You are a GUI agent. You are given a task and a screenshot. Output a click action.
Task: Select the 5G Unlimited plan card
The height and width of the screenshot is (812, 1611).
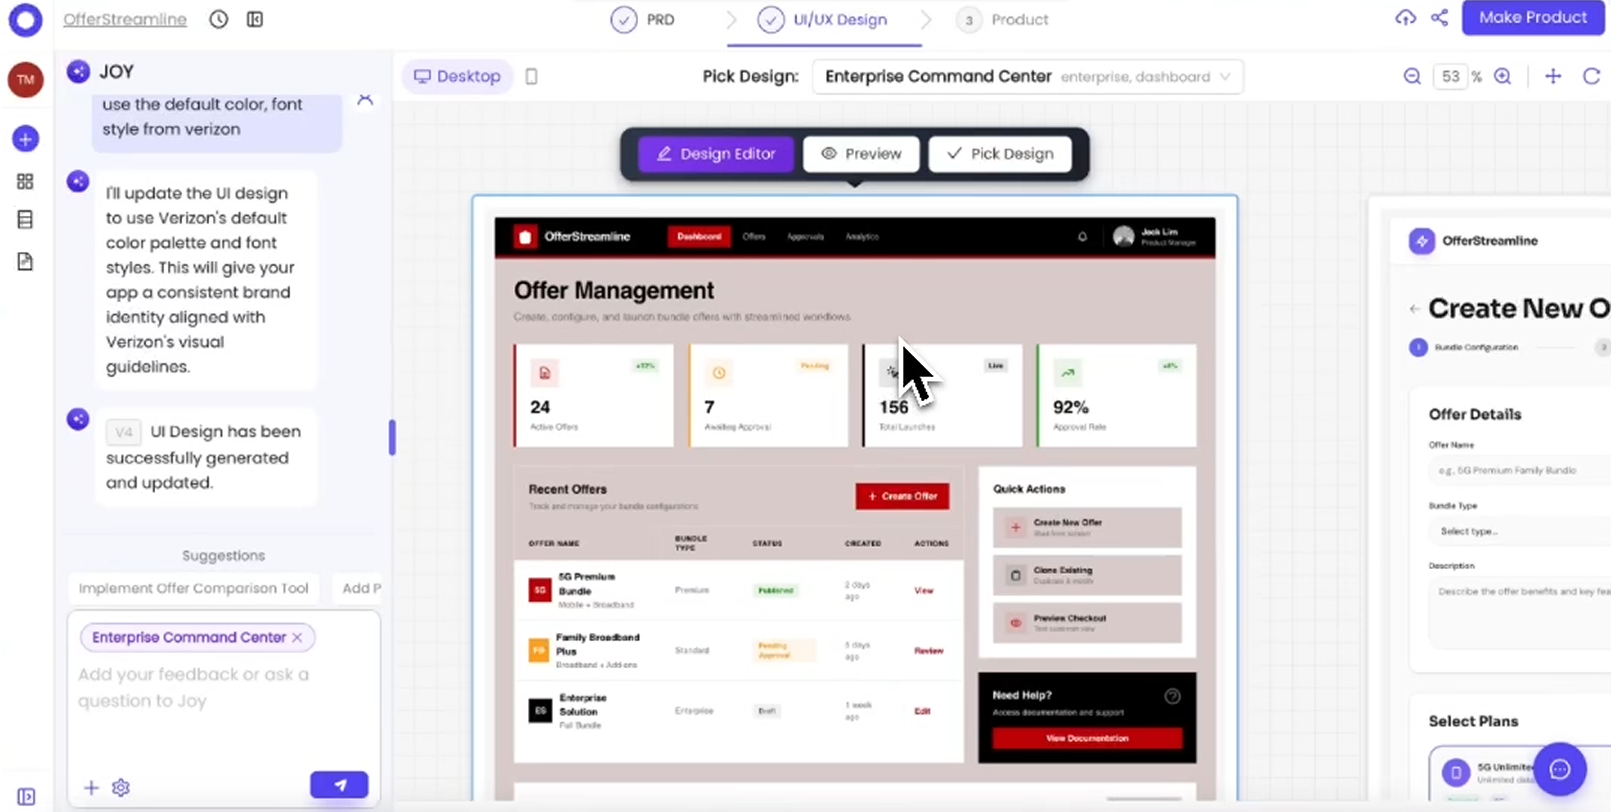[1519, 773]
